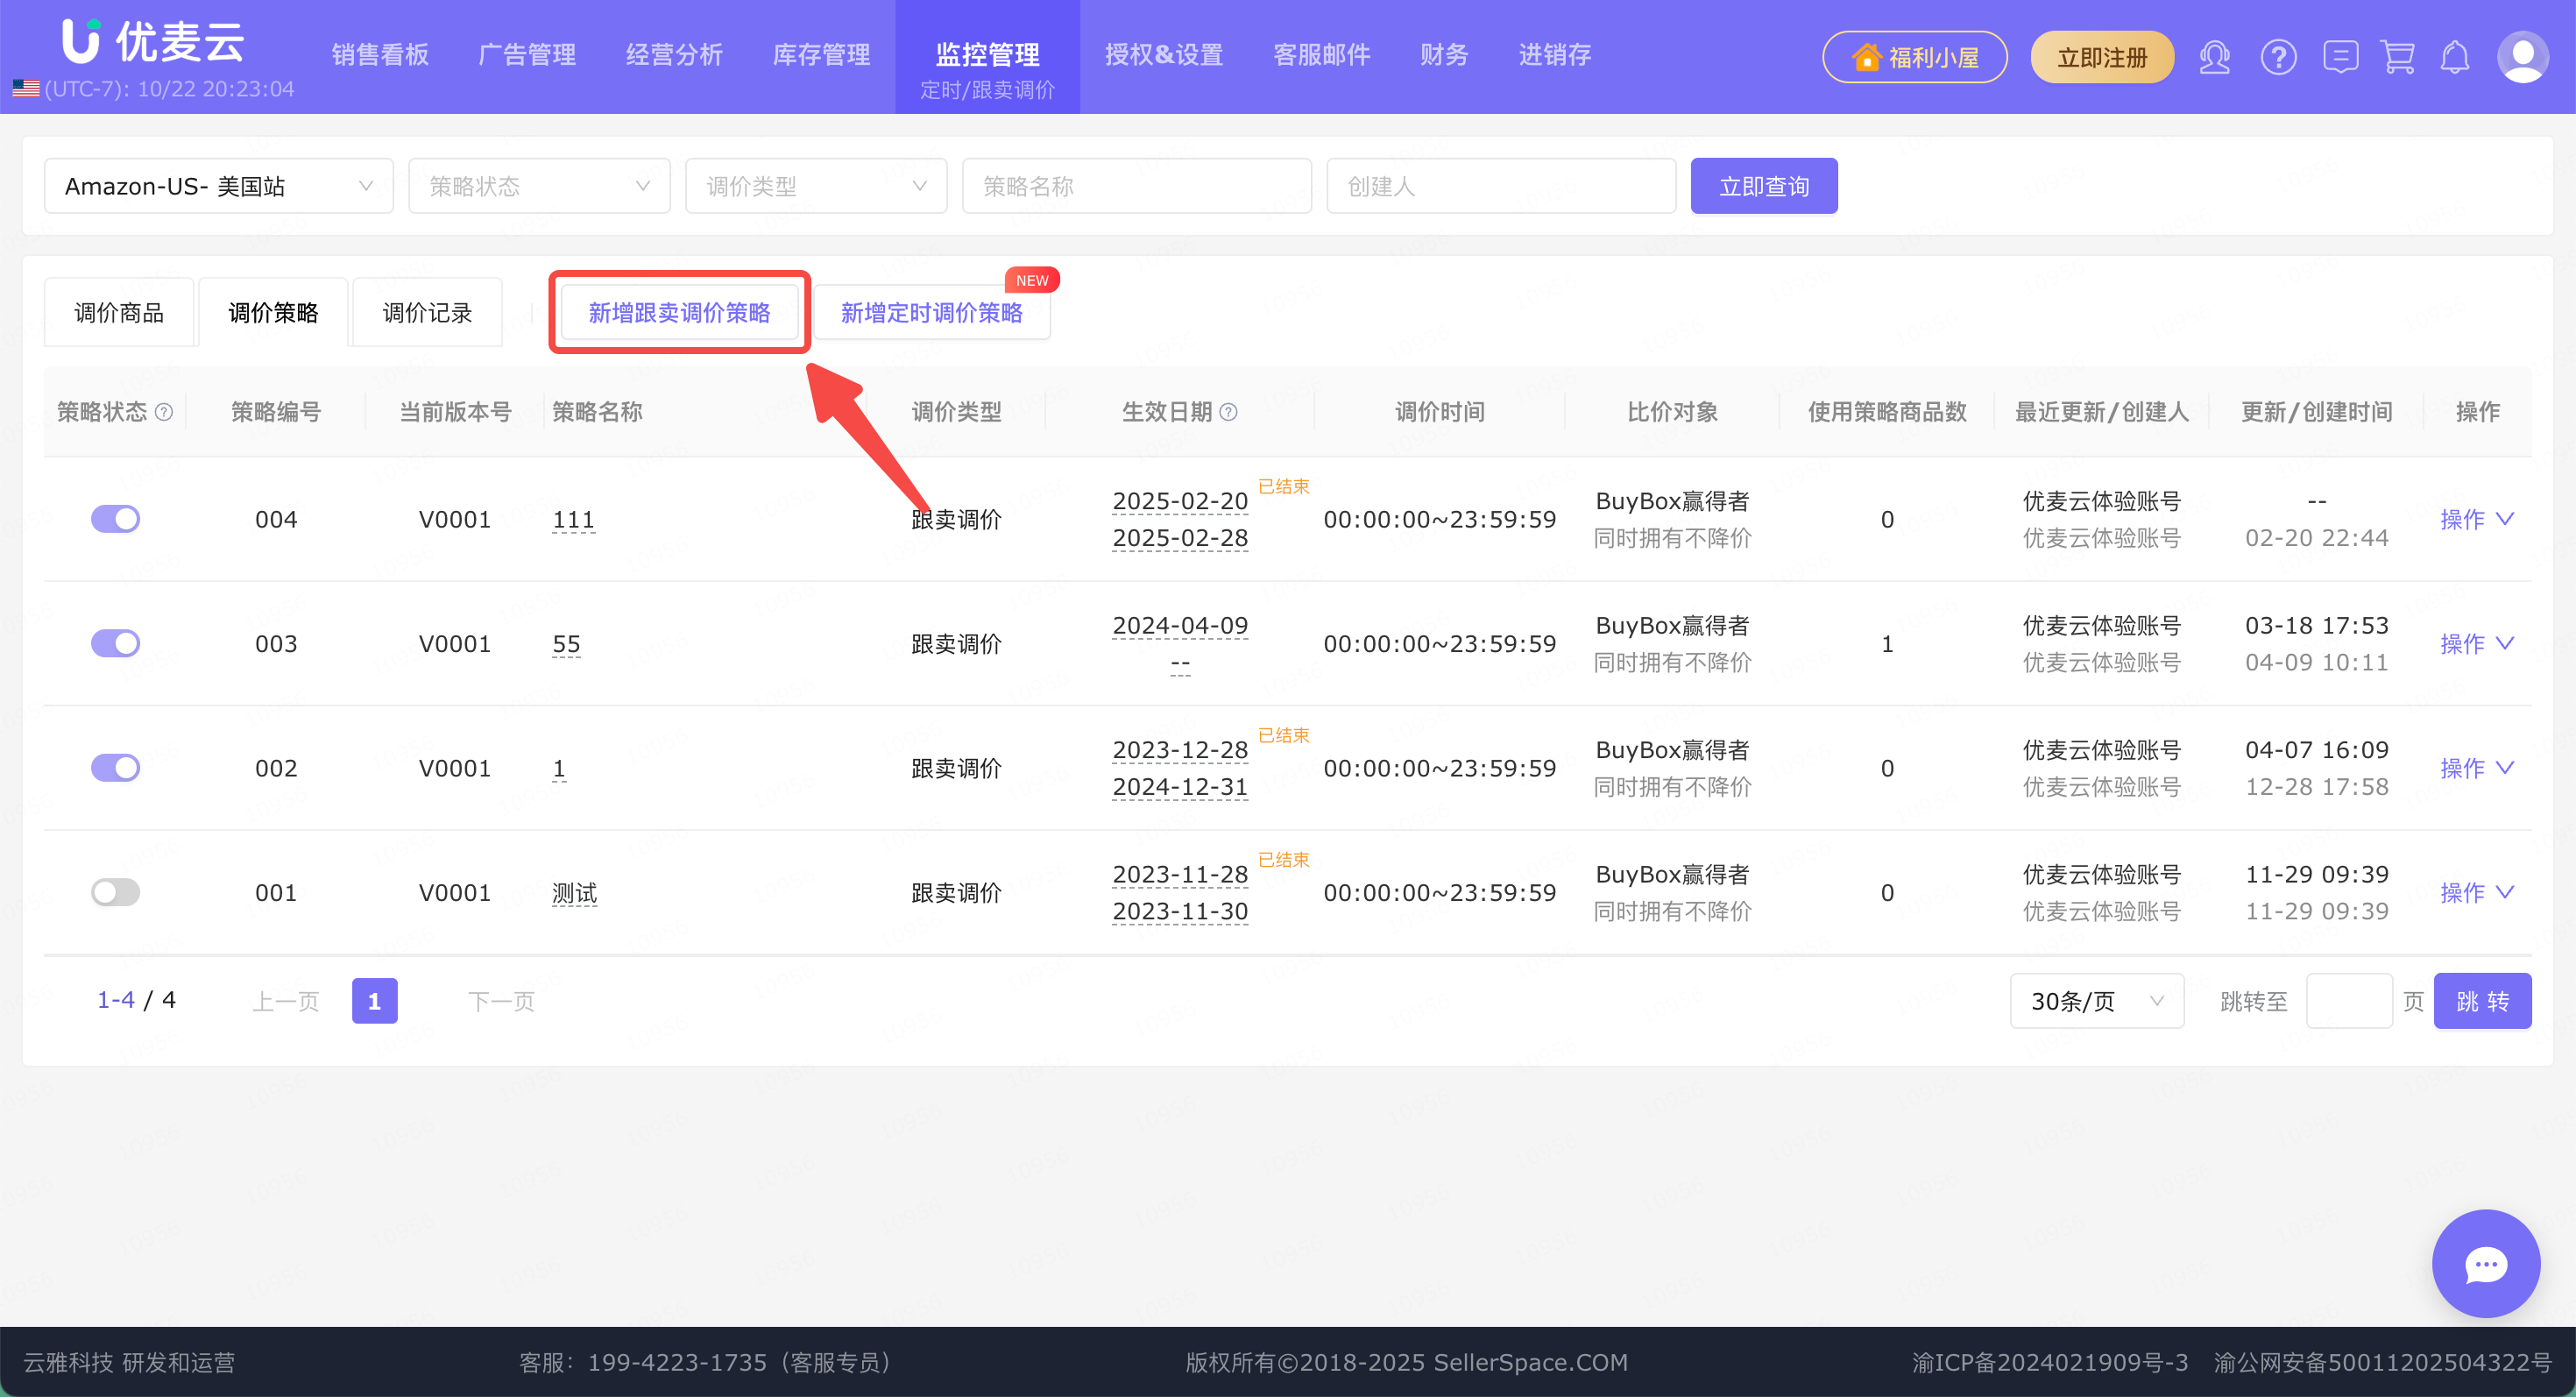
Task: Click 新增定时调价策略 button
Action: click(931, 313)
